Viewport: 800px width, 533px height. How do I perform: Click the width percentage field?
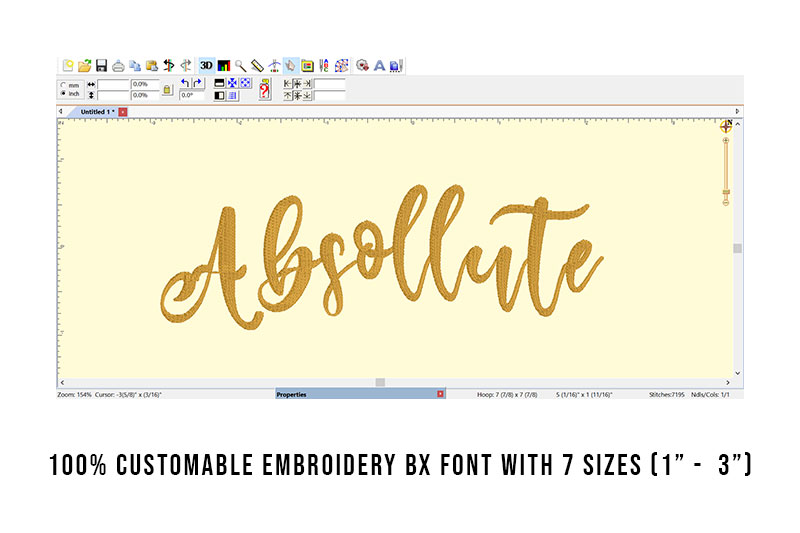coord(145,84)
